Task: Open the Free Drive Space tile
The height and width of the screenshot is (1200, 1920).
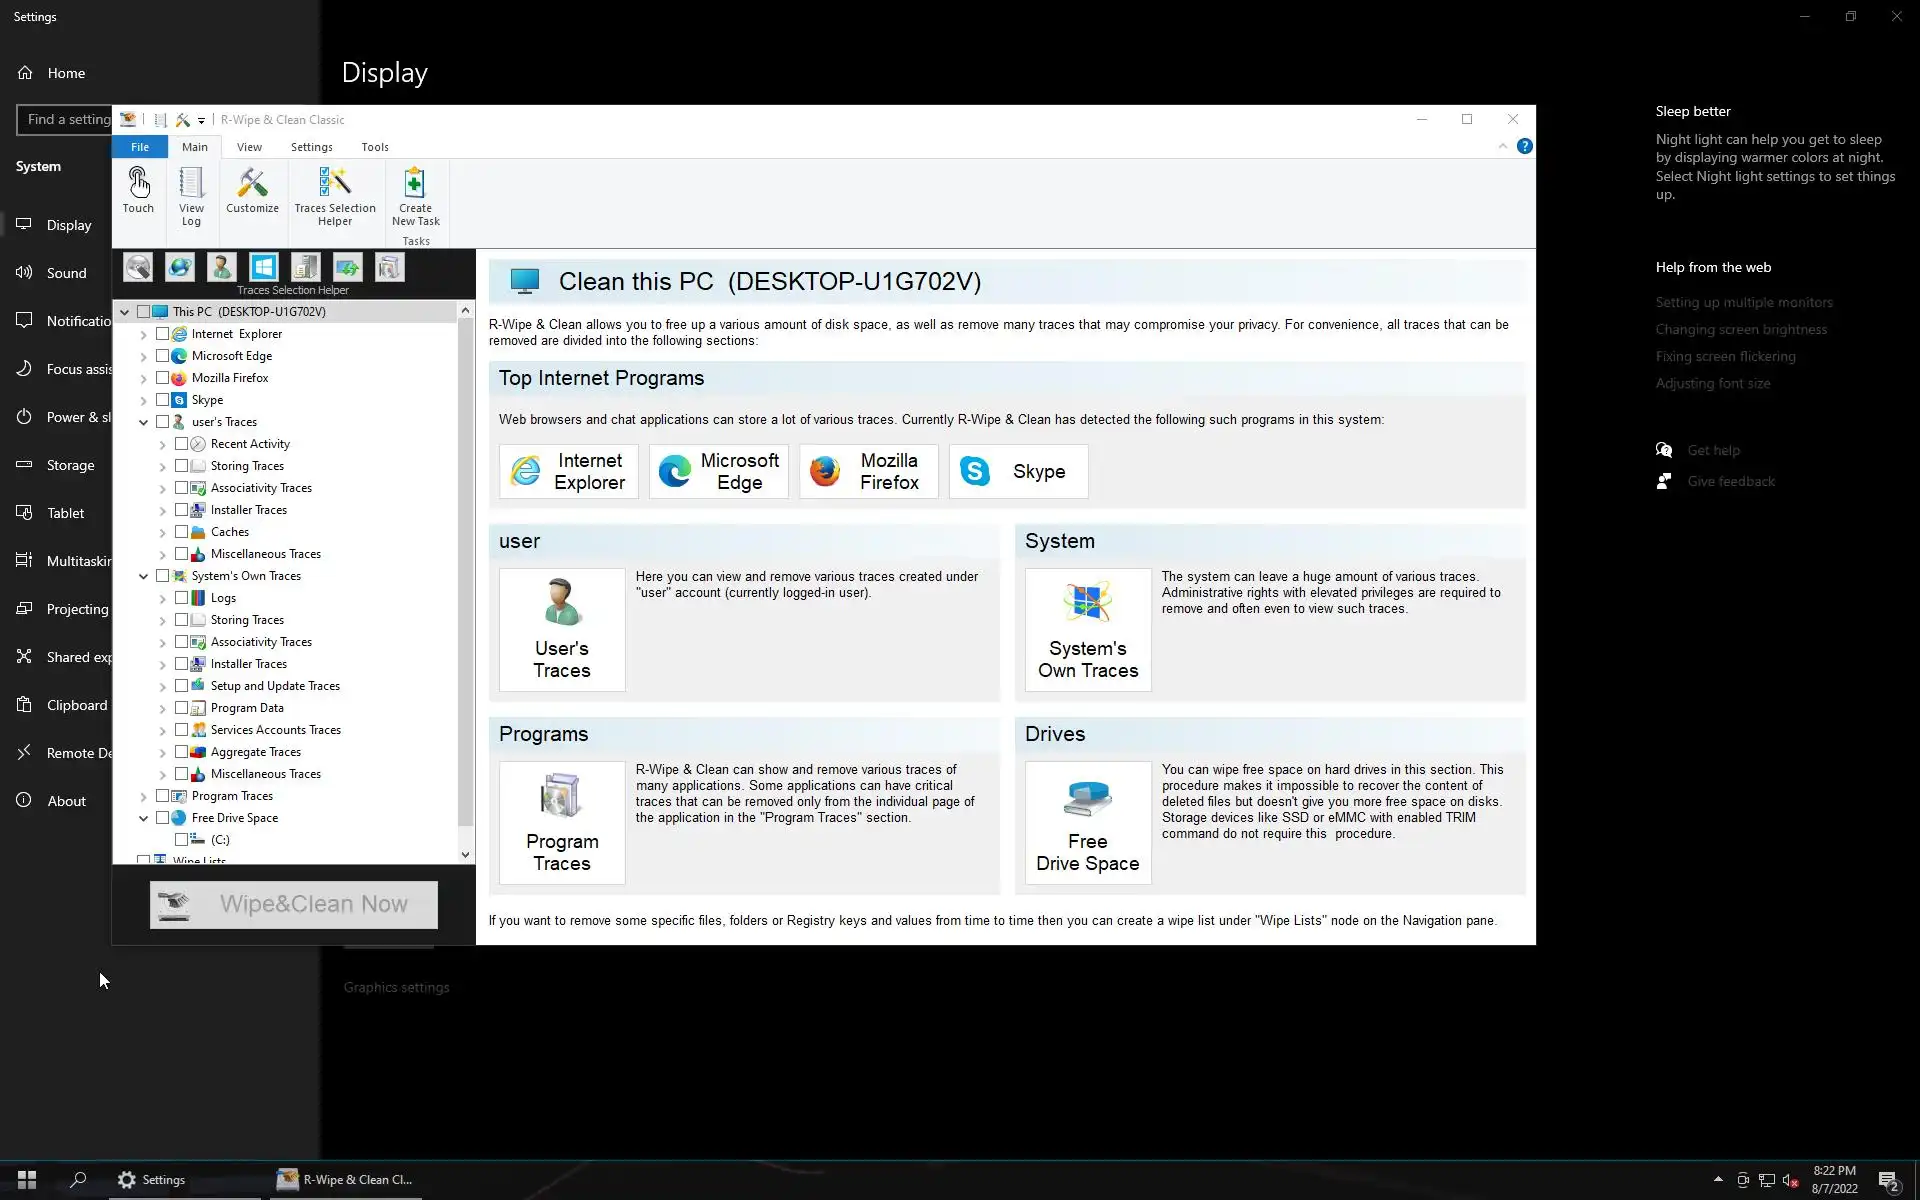Action: 1087,822
